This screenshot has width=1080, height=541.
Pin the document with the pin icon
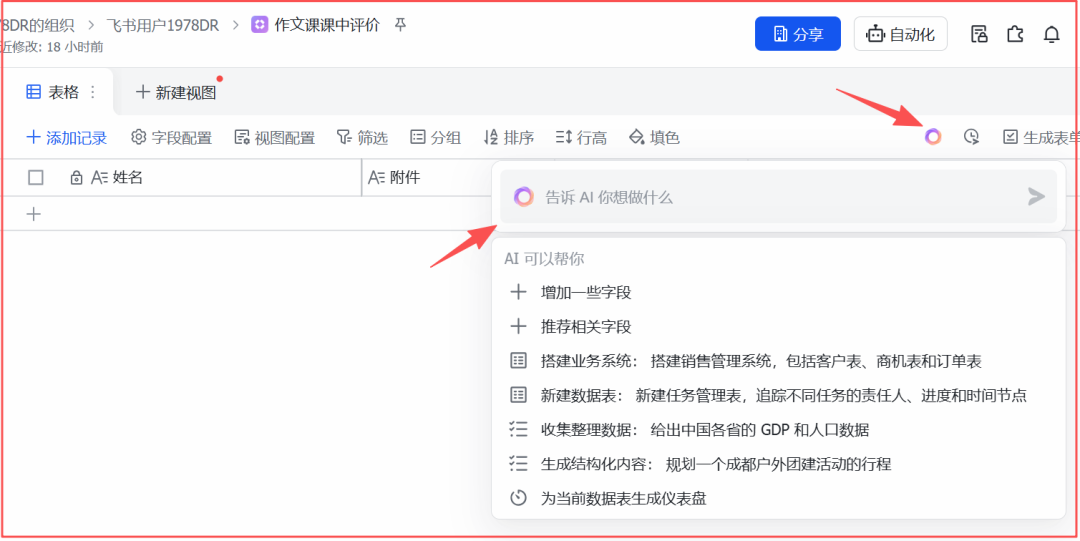click(x=399, y=25)
